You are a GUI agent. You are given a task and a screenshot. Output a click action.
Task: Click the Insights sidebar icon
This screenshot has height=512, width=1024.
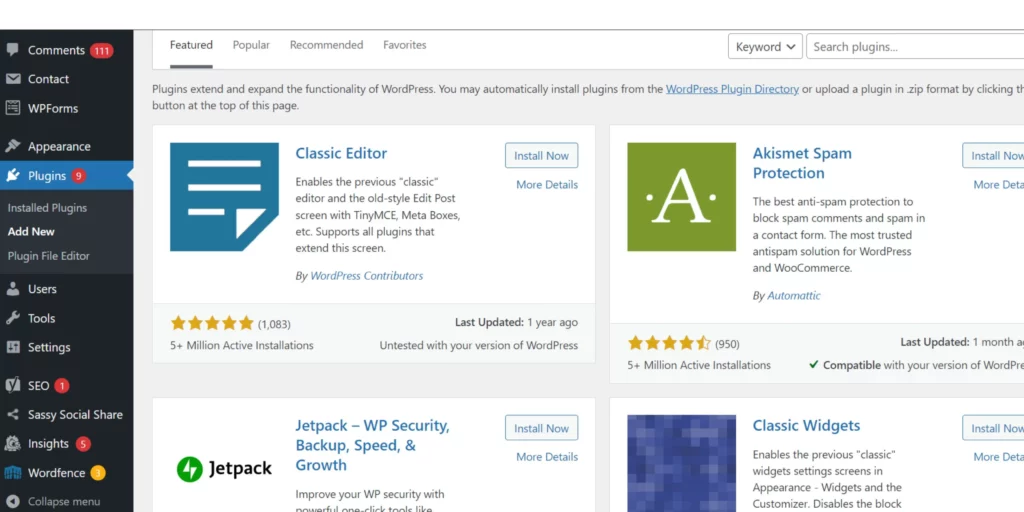pos(12,443)
